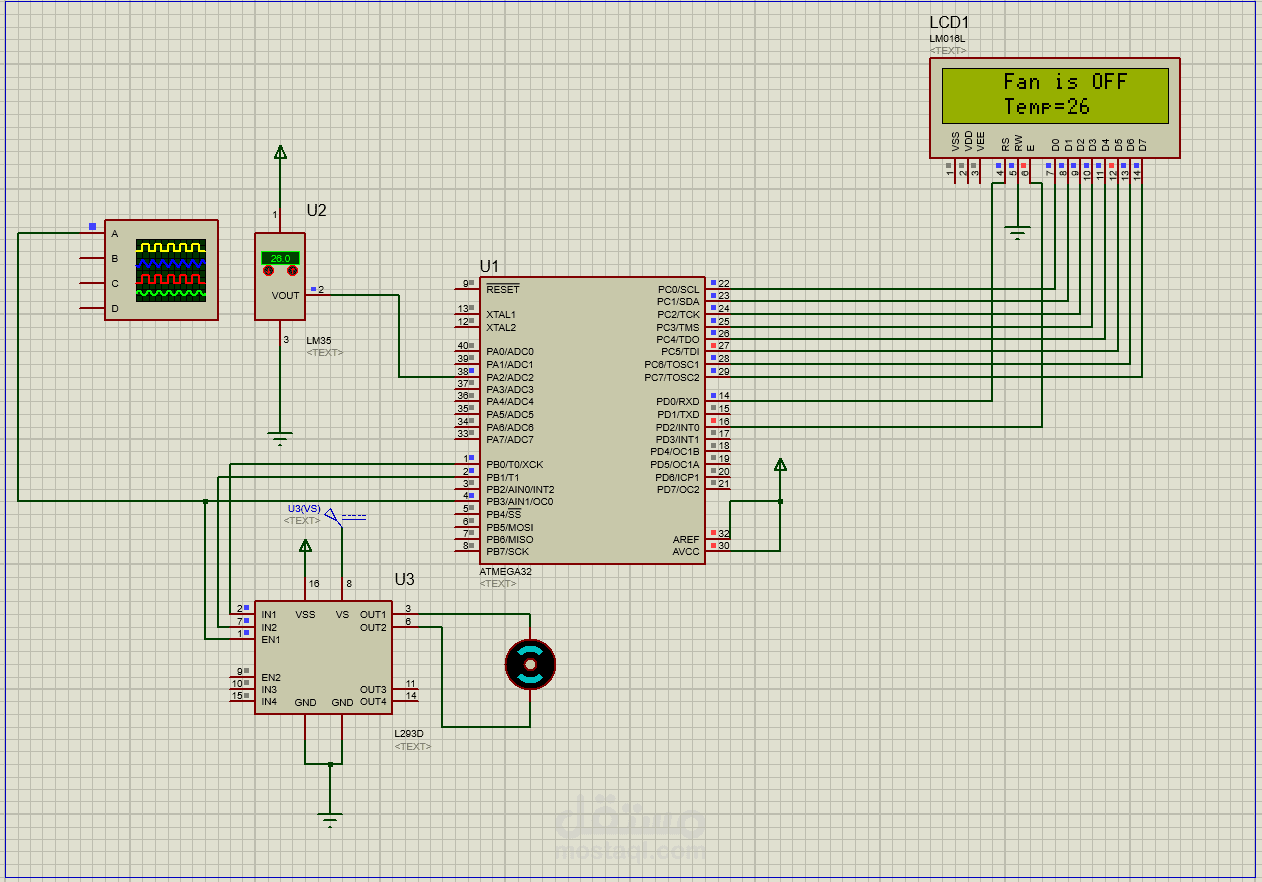Viewport: 1262px width, 882px height.
Task: Click the D7 pin label on the LCD
Action: pyautogui.click(x=1143, y=144)
